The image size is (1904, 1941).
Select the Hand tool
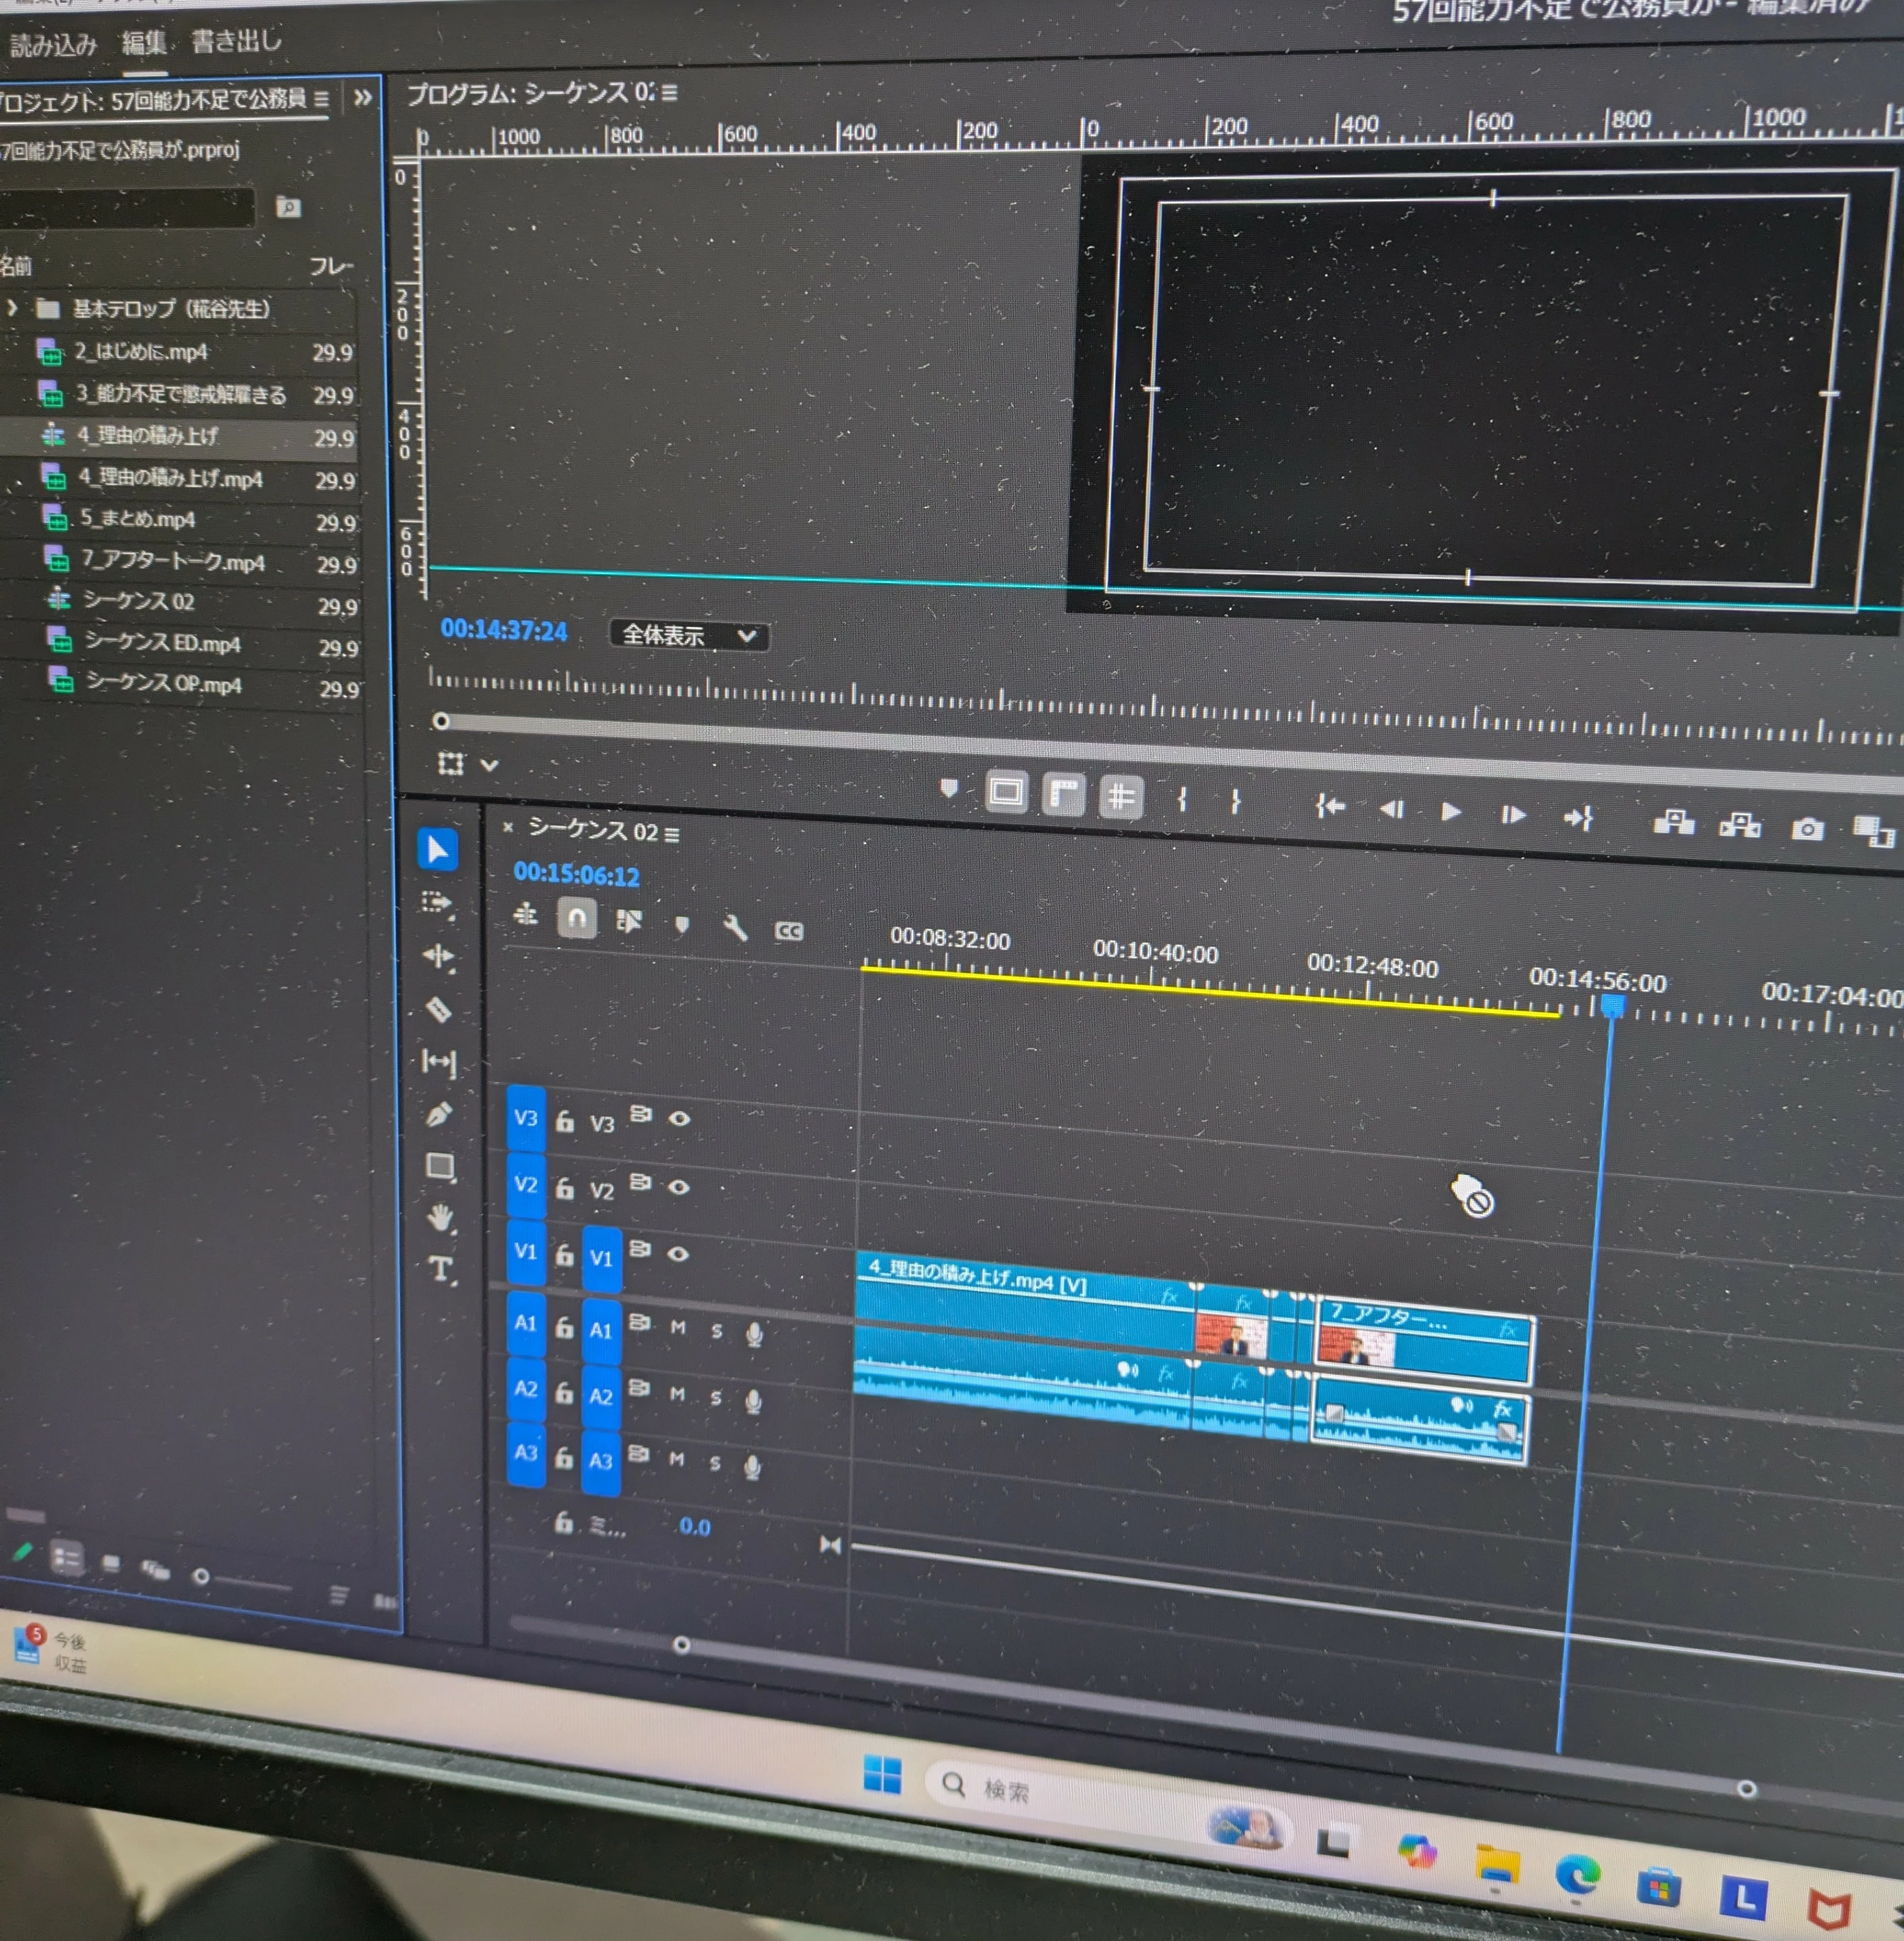(x=440, y=1217)
